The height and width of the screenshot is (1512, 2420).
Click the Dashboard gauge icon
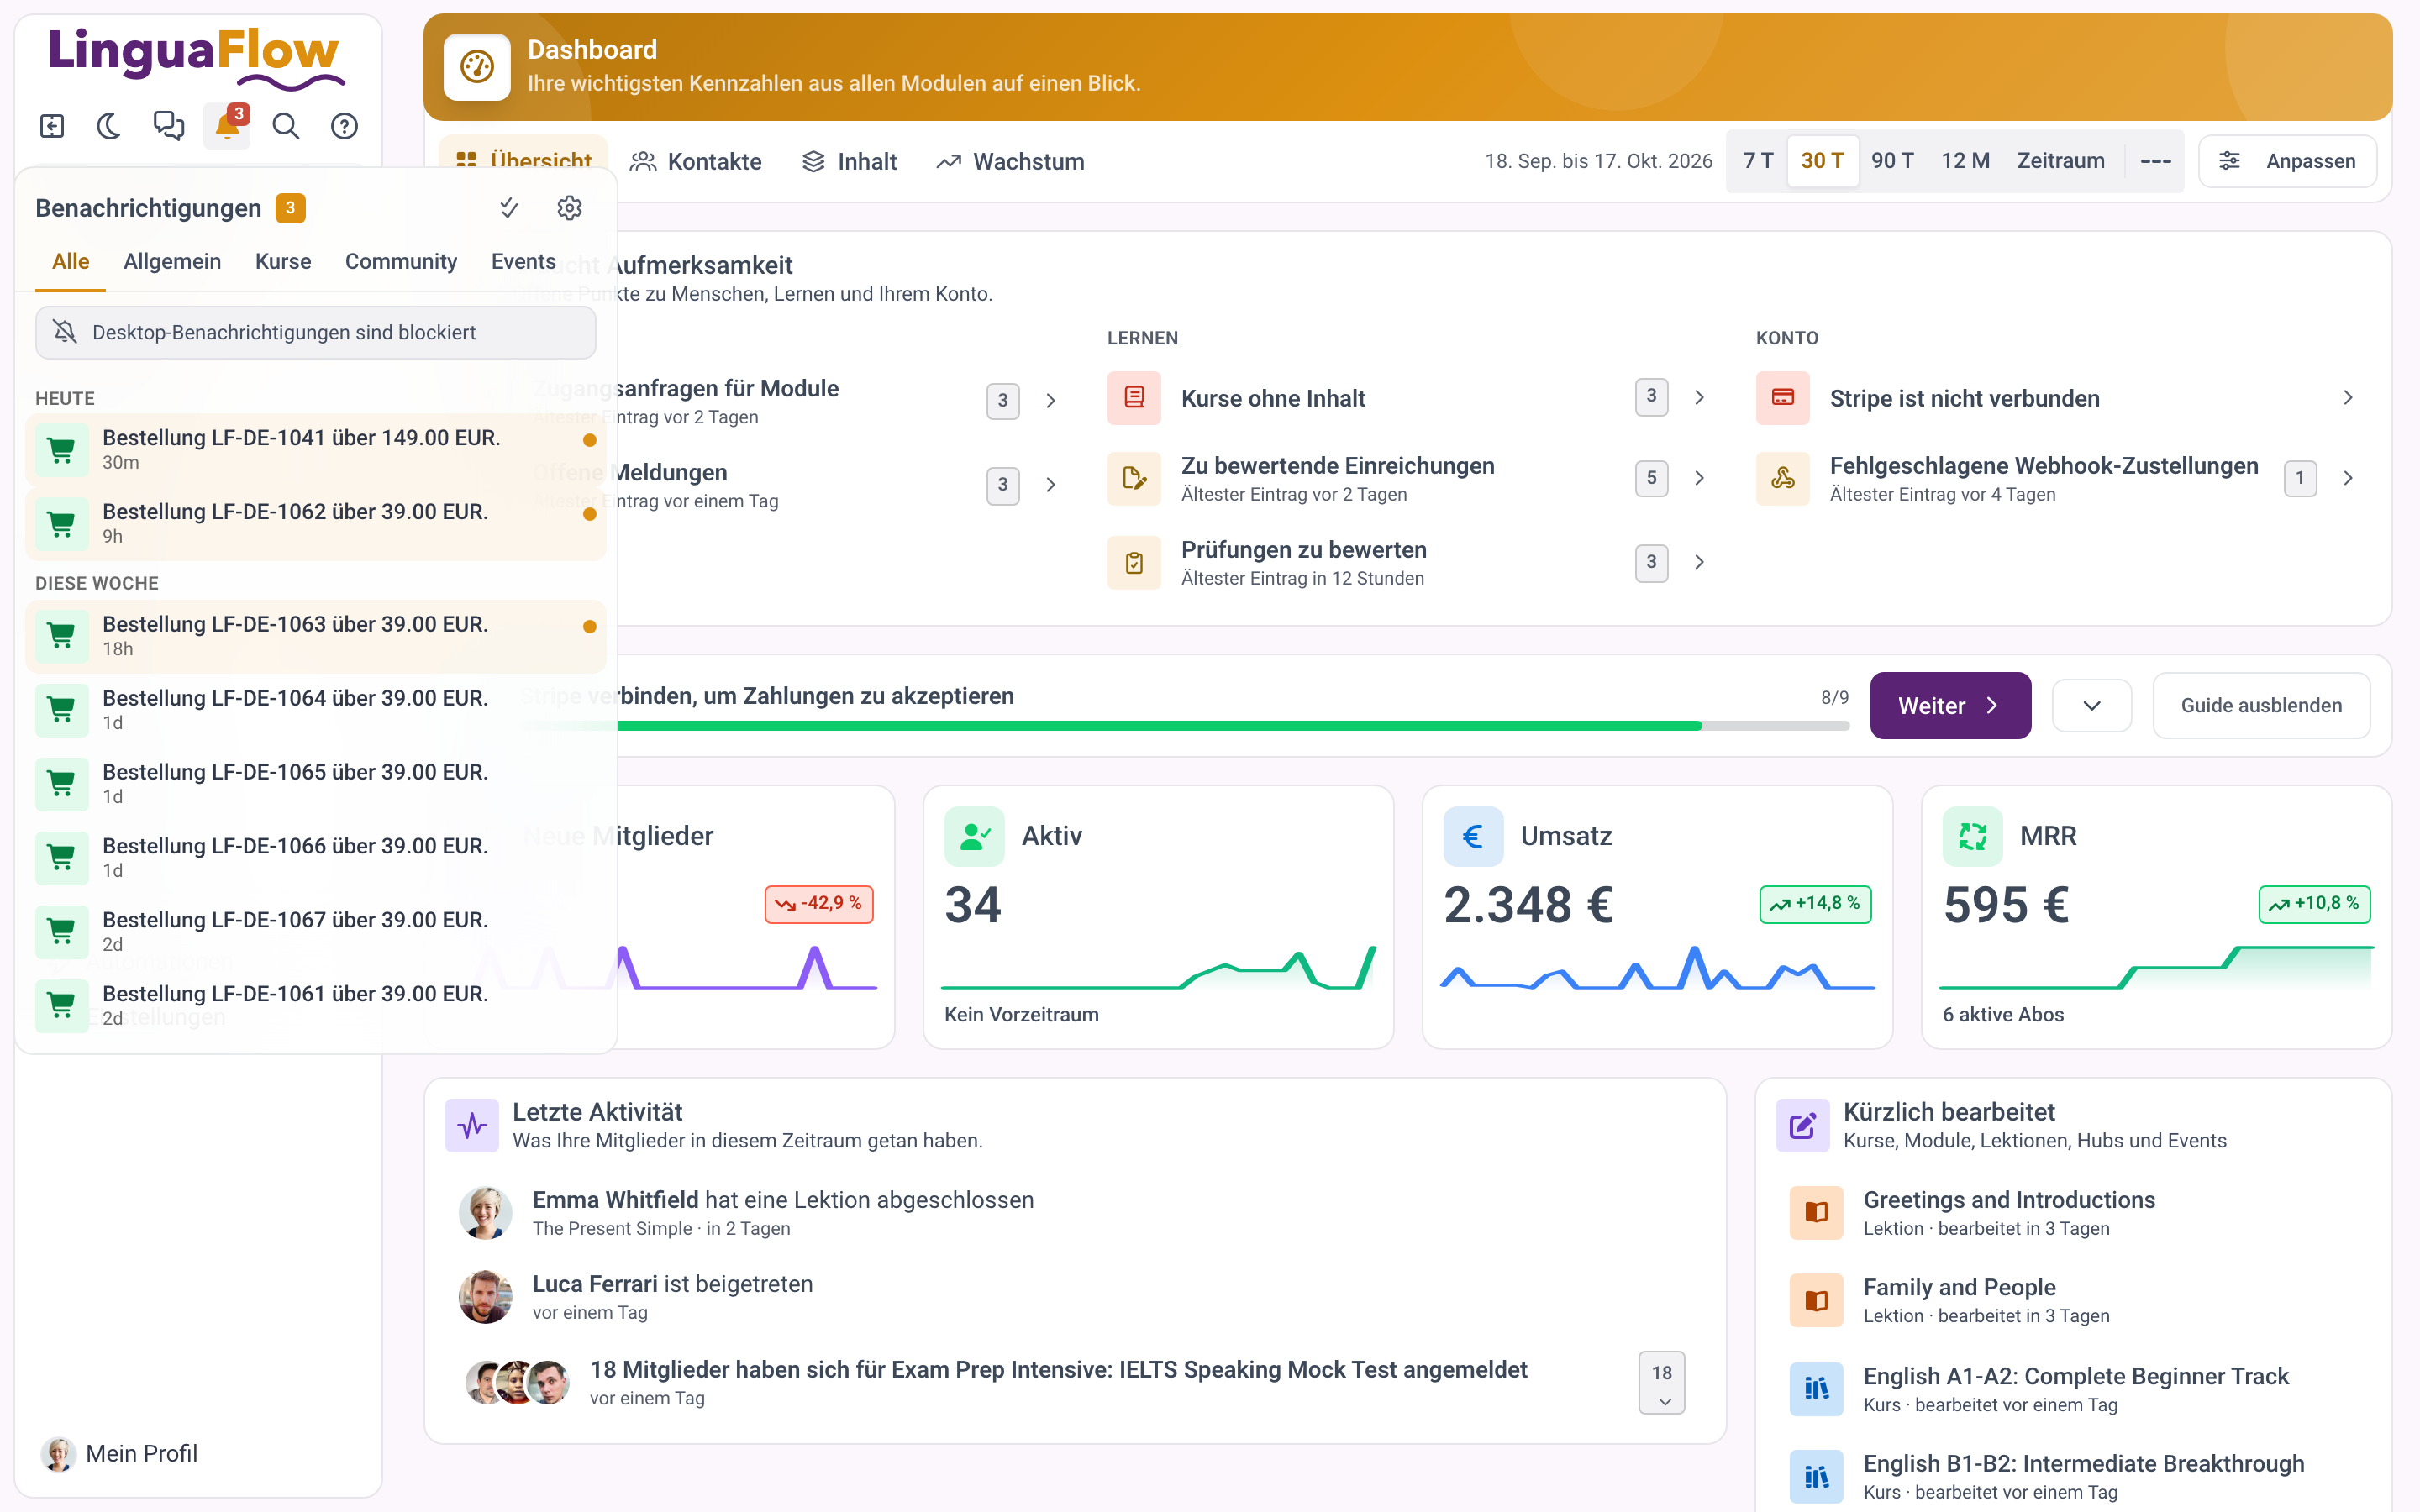pos(477,67)
